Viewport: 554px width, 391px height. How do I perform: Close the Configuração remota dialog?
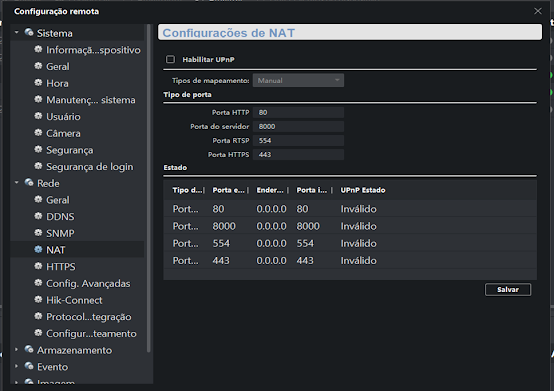pyautogui.click(x=538, y=11)
